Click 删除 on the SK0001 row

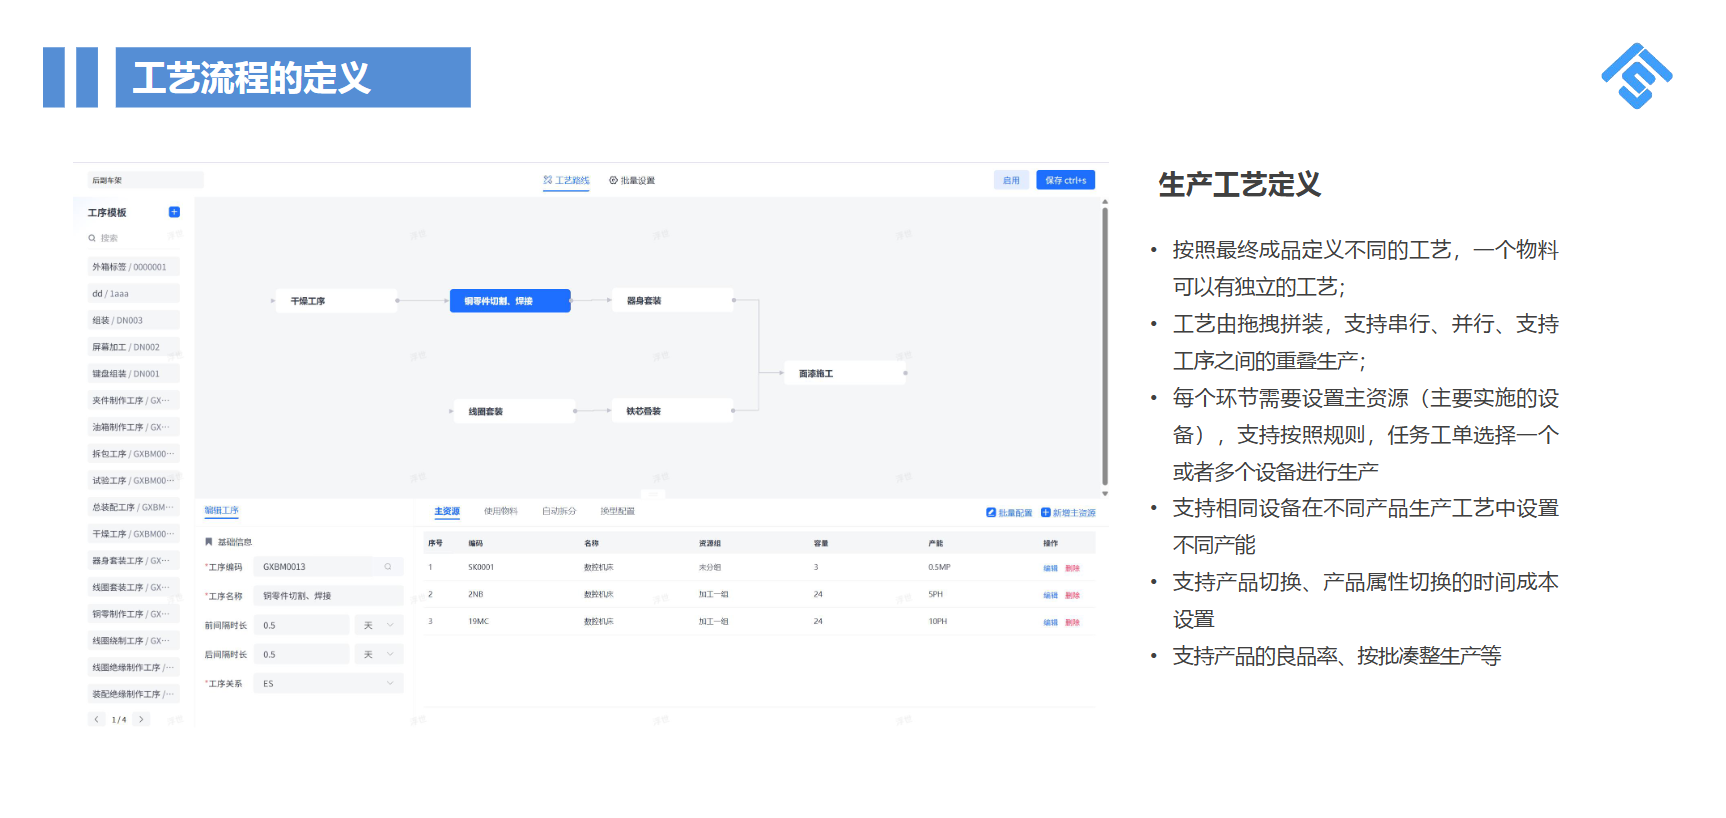1072,568
